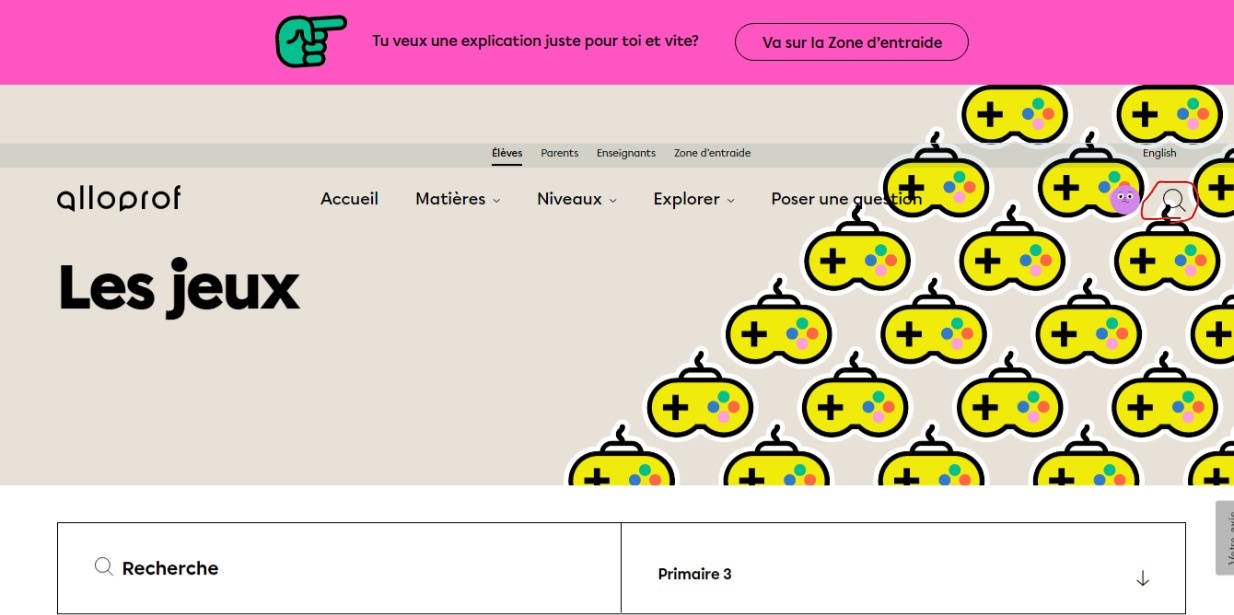Open the "Primaire 3" level selector
Screen dimensions: 1234x615
click(x=900, y=574)
